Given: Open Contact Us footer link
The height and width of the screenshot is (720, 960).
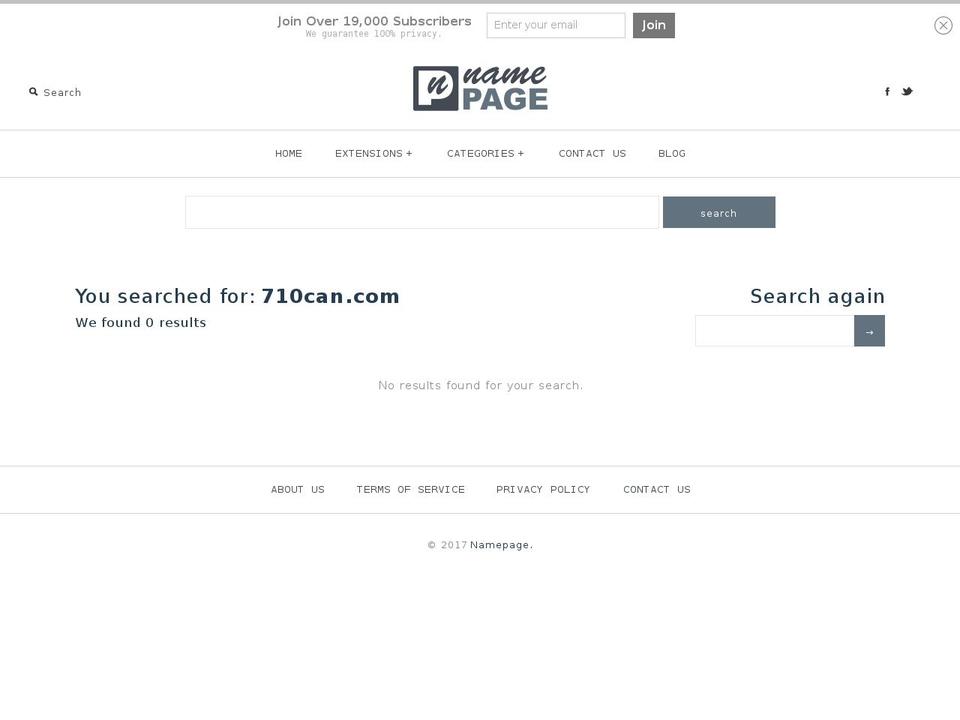Looking at the screenshot, I should tap(657, 490).
